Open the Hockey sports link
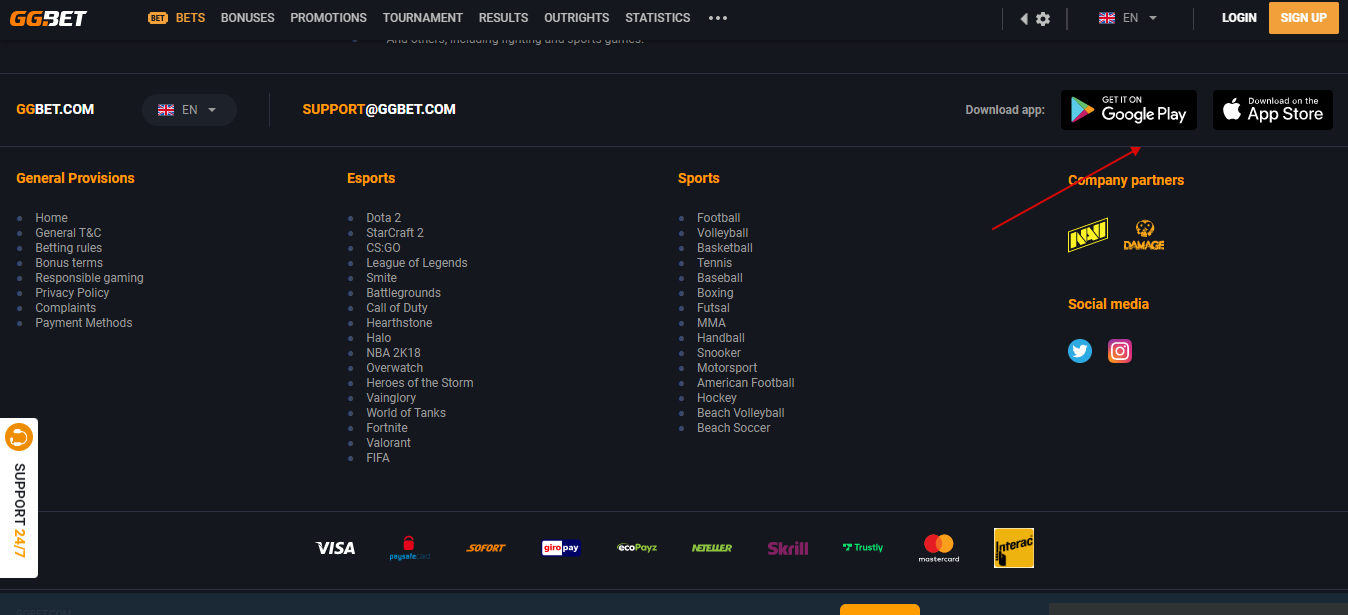The image size is (1348, 615). point(717,398)
